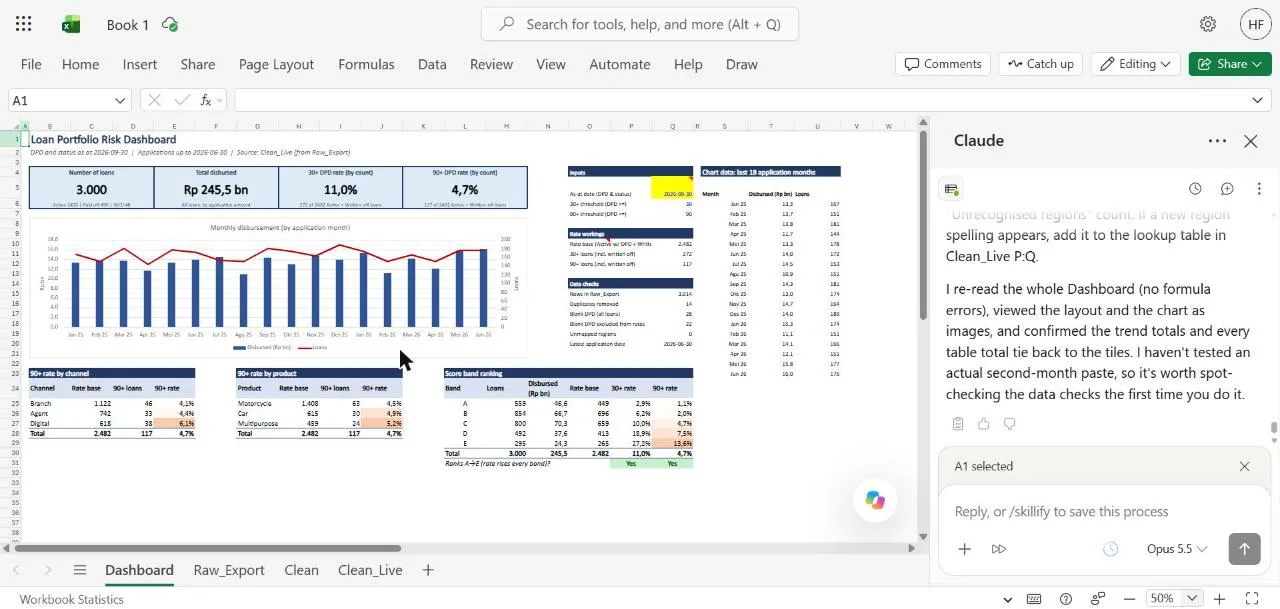
Task: Open the Microsoft 365 app launcher
Action: pyautogui.click(x=24, y=24)
